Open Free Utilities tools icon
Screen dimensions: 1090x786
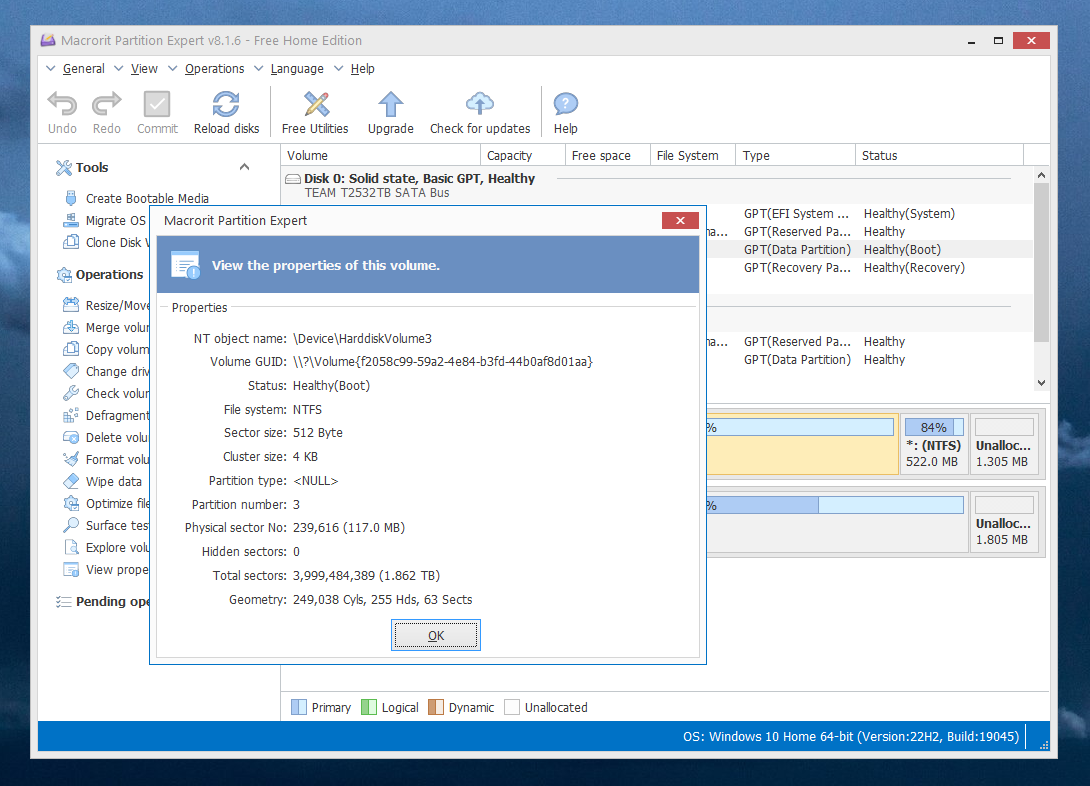pyautogui.click(x=316, y=104)
